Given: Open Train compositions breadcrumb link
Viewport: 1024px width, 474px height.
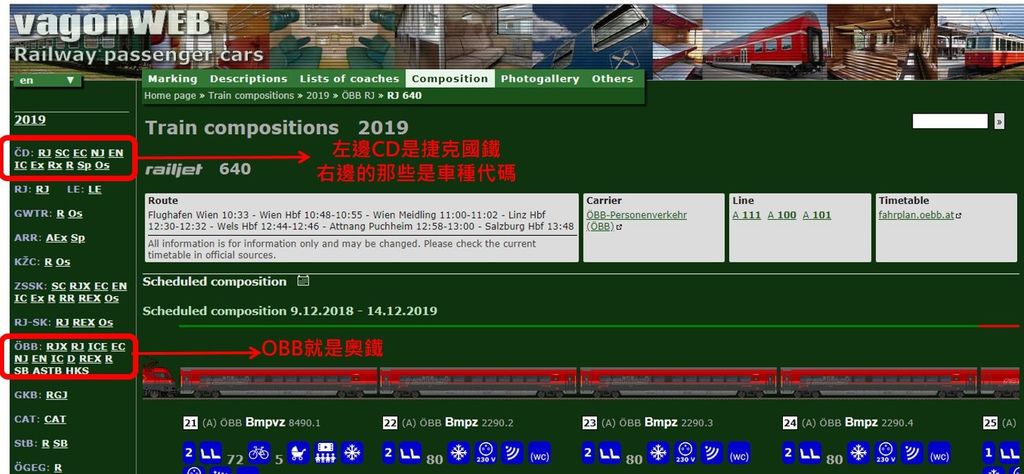Looking at the screenshot, I should 251,95.
